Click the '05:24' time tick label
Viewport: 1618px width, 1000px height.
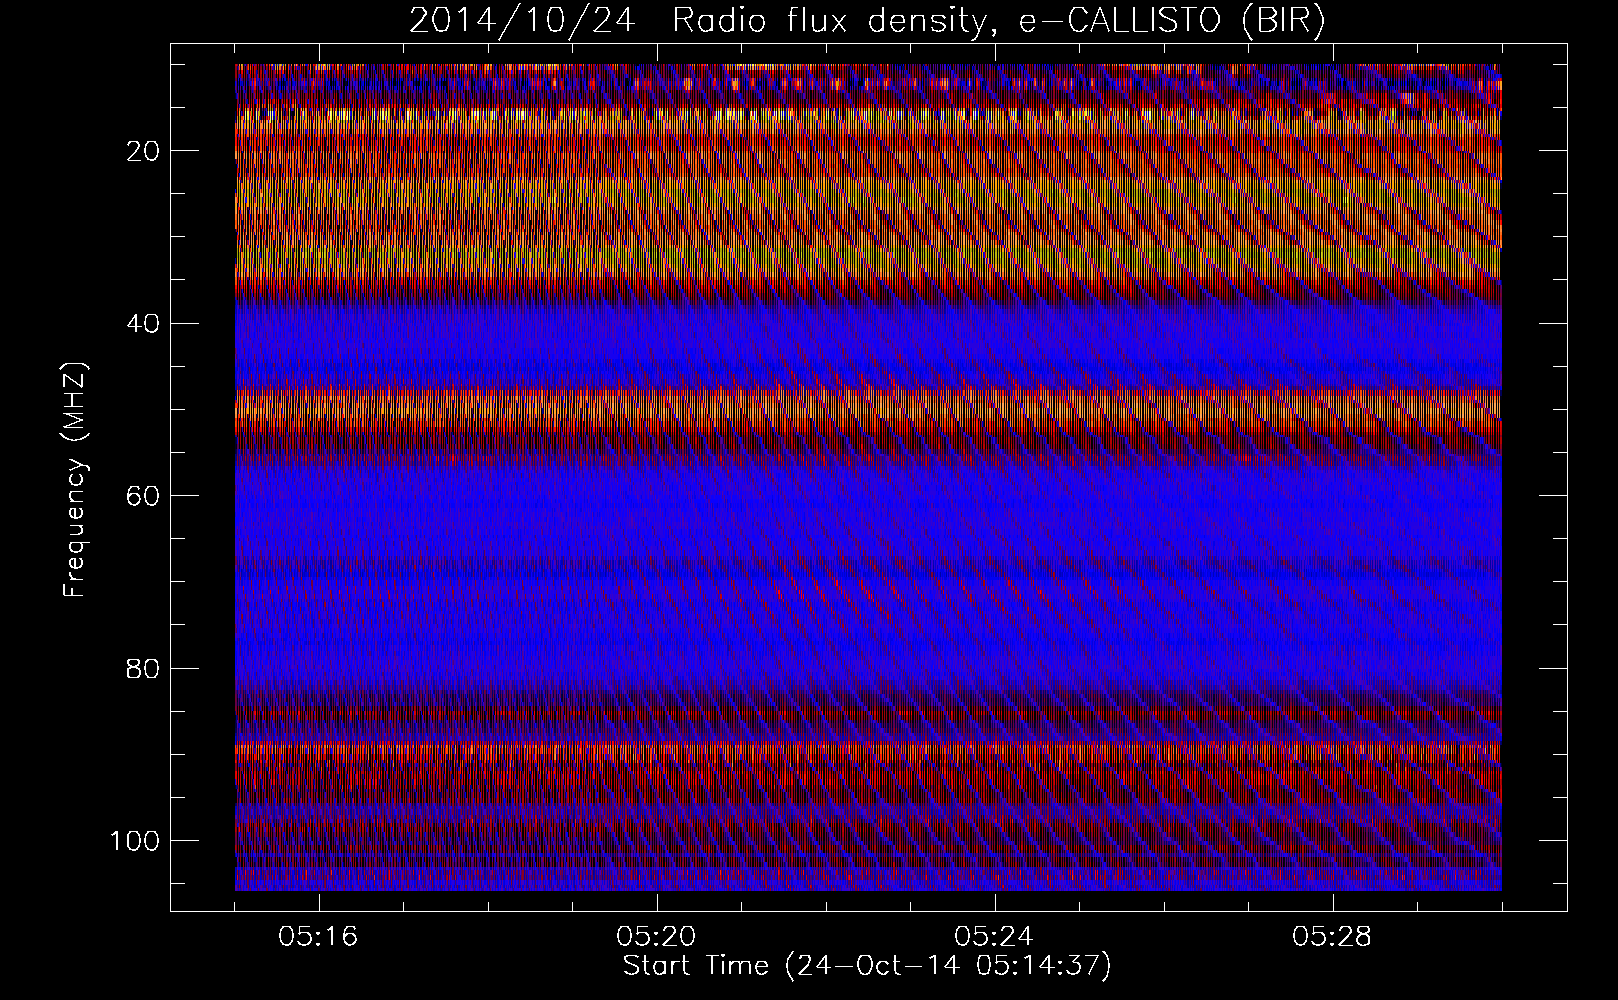(994, 937)
